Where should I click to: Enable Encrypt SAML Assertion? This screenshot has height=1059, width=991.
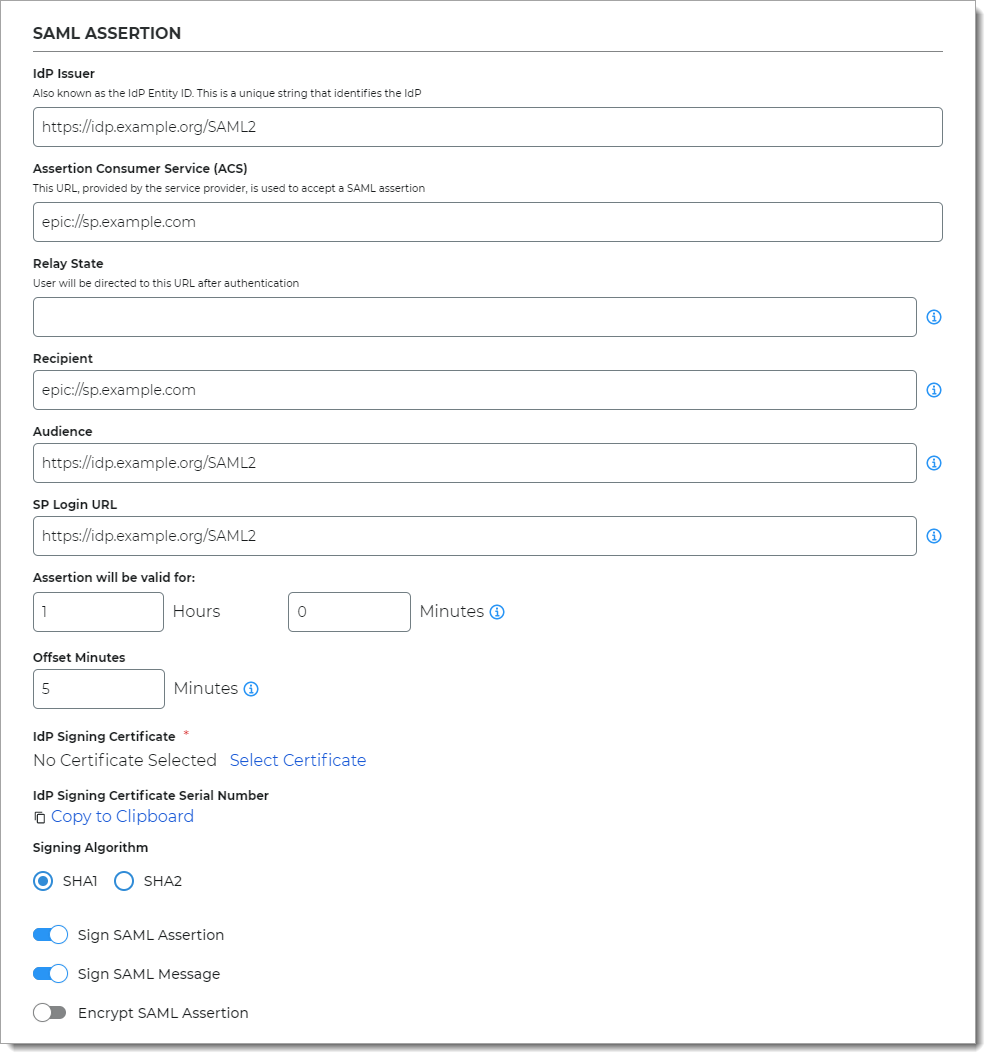[x=49, y=1012]
